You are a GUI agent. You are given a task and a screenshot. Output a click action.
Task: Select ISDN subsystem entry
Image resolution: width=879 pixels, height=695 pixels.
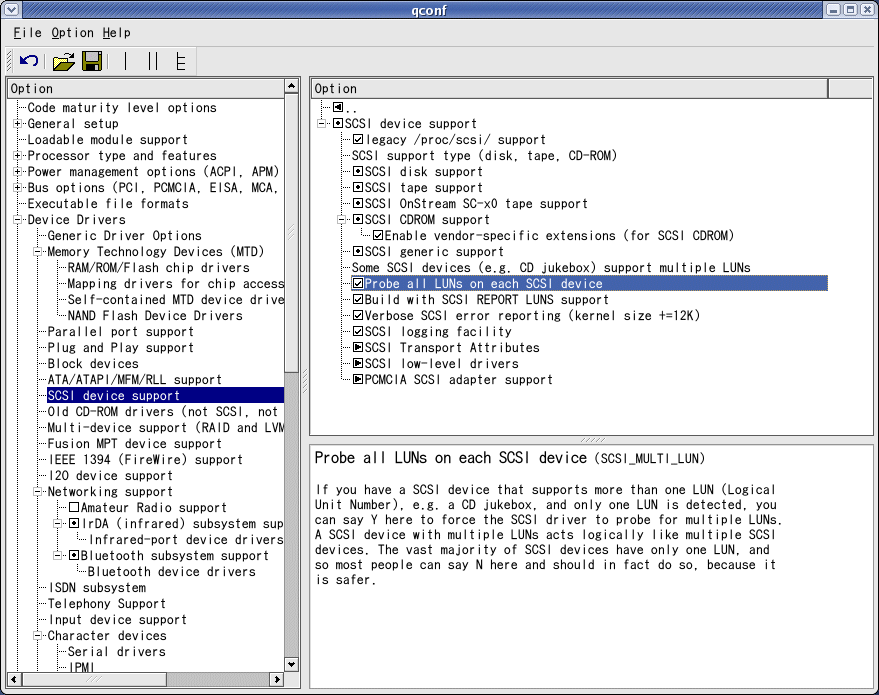(x=96, y=587)
